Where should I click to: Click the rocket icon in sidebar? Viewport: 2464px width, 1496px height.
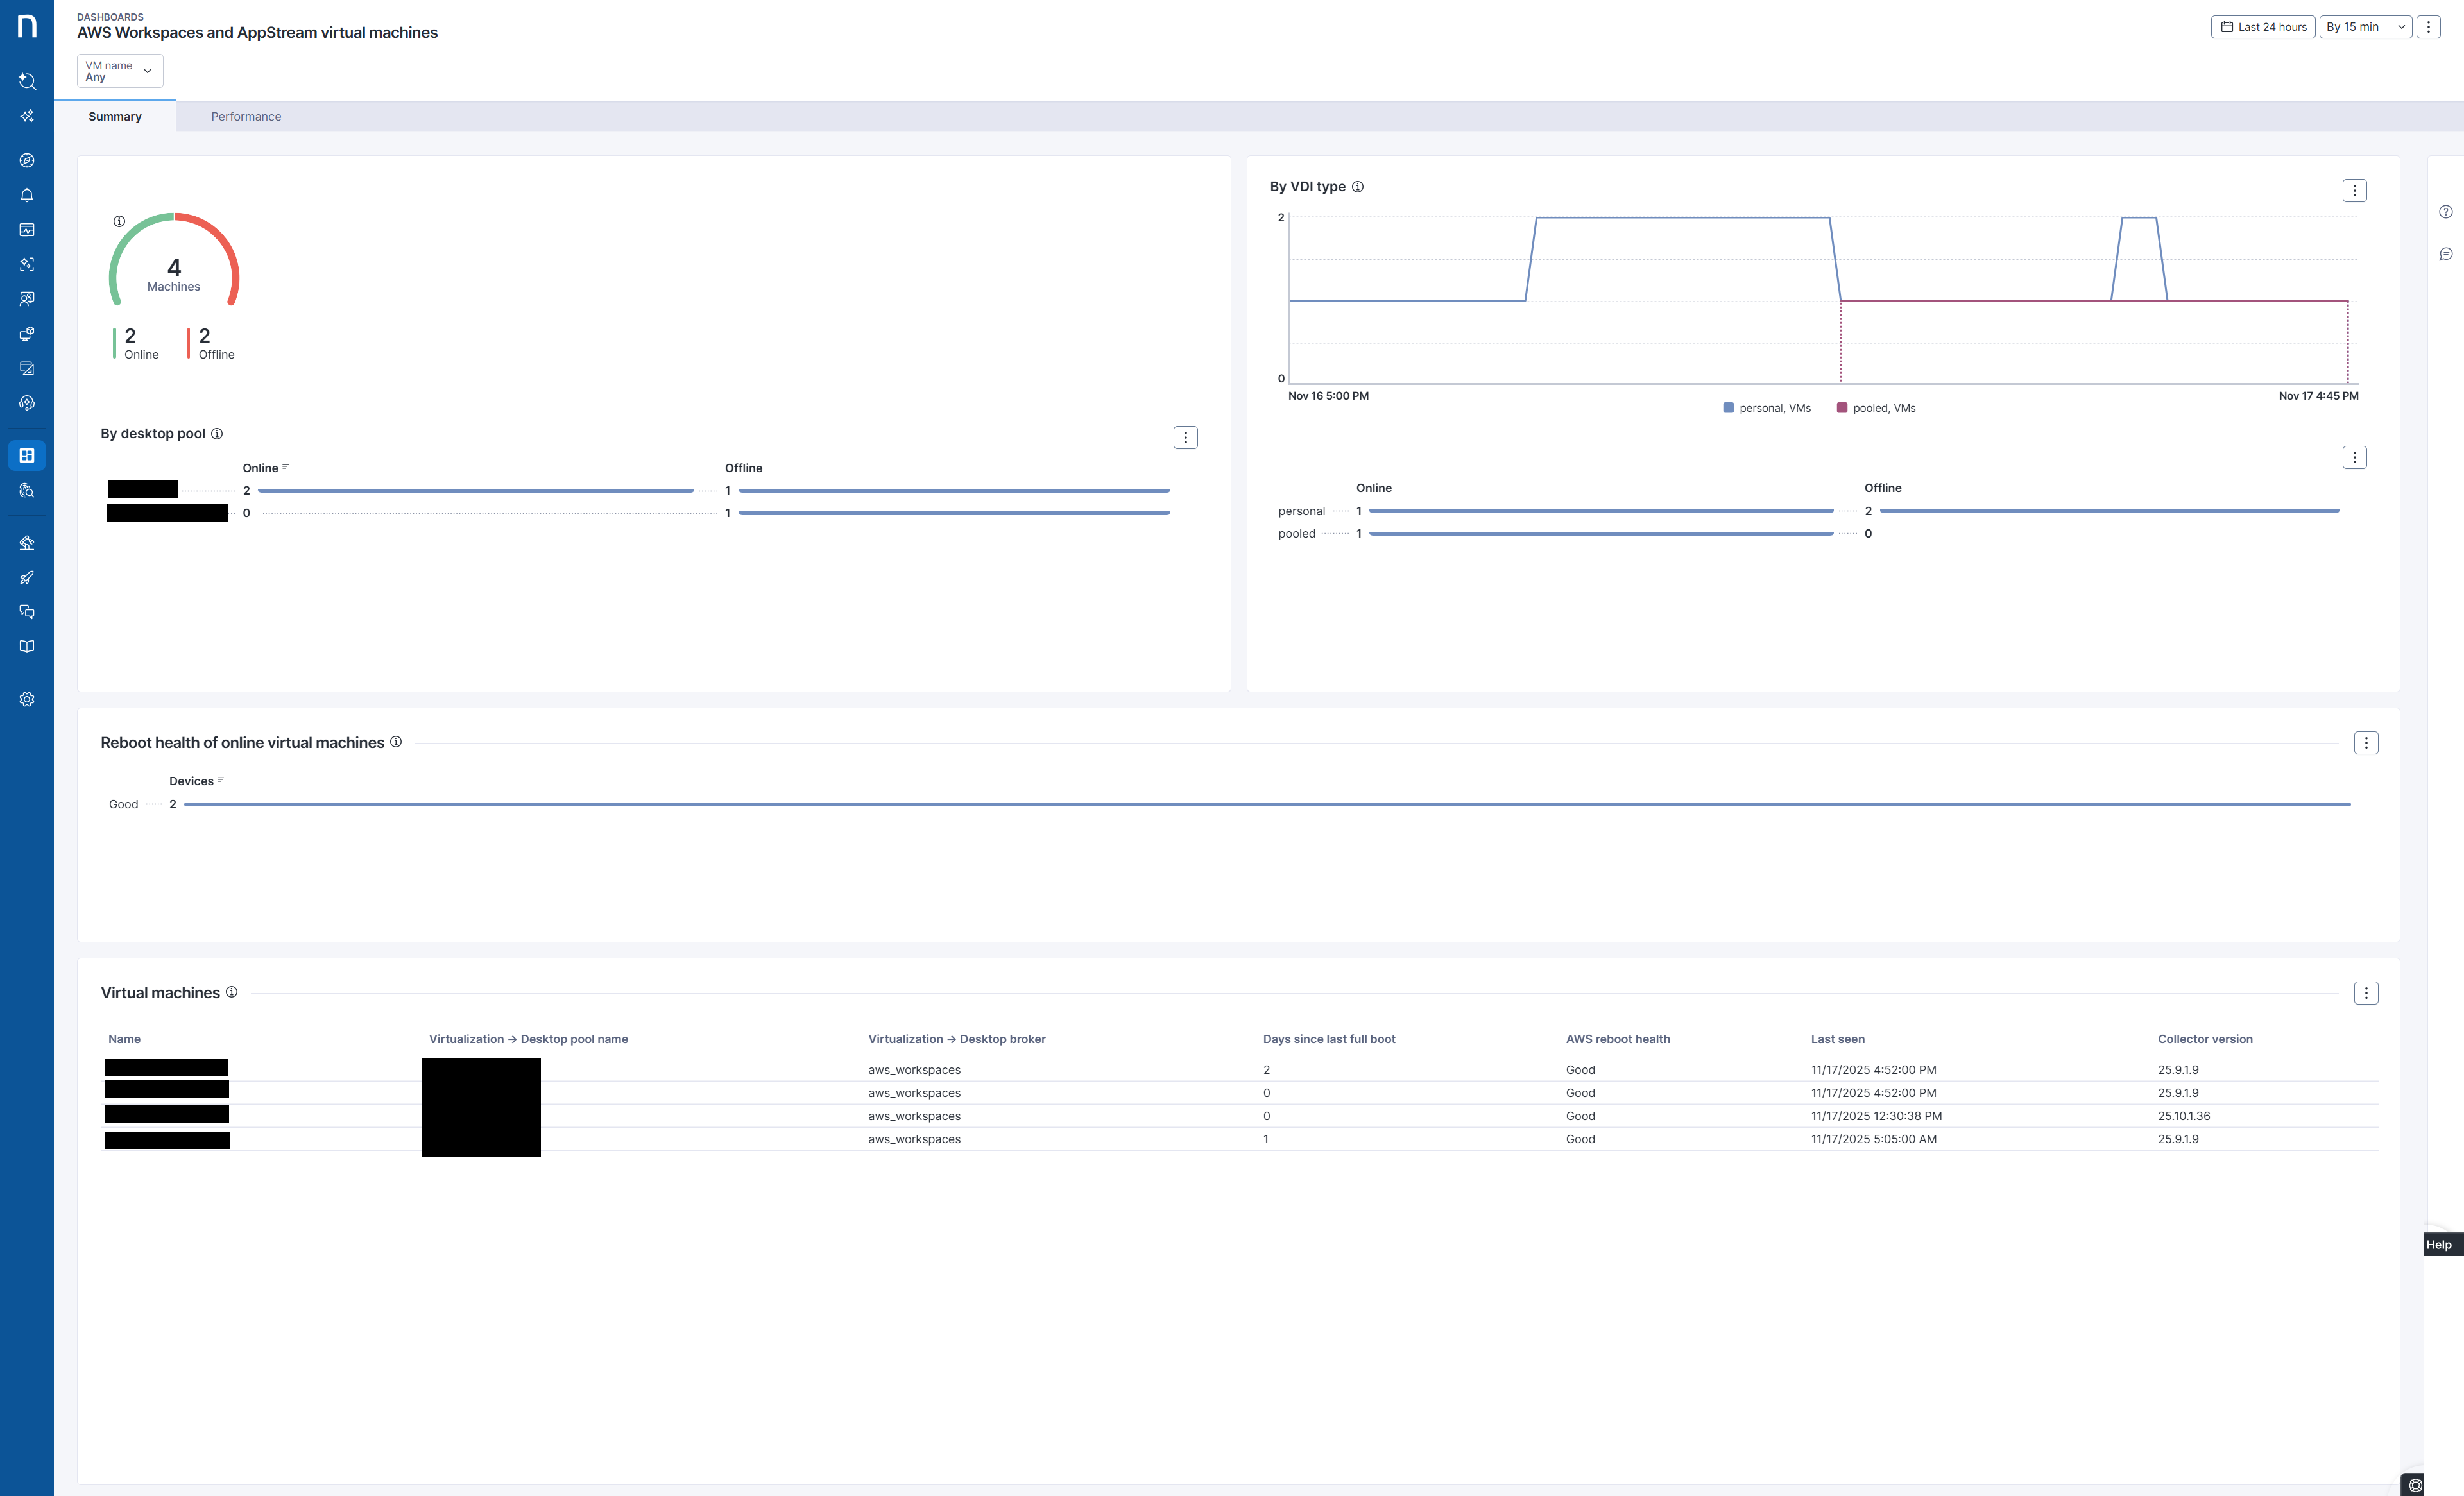coord(27,577)
